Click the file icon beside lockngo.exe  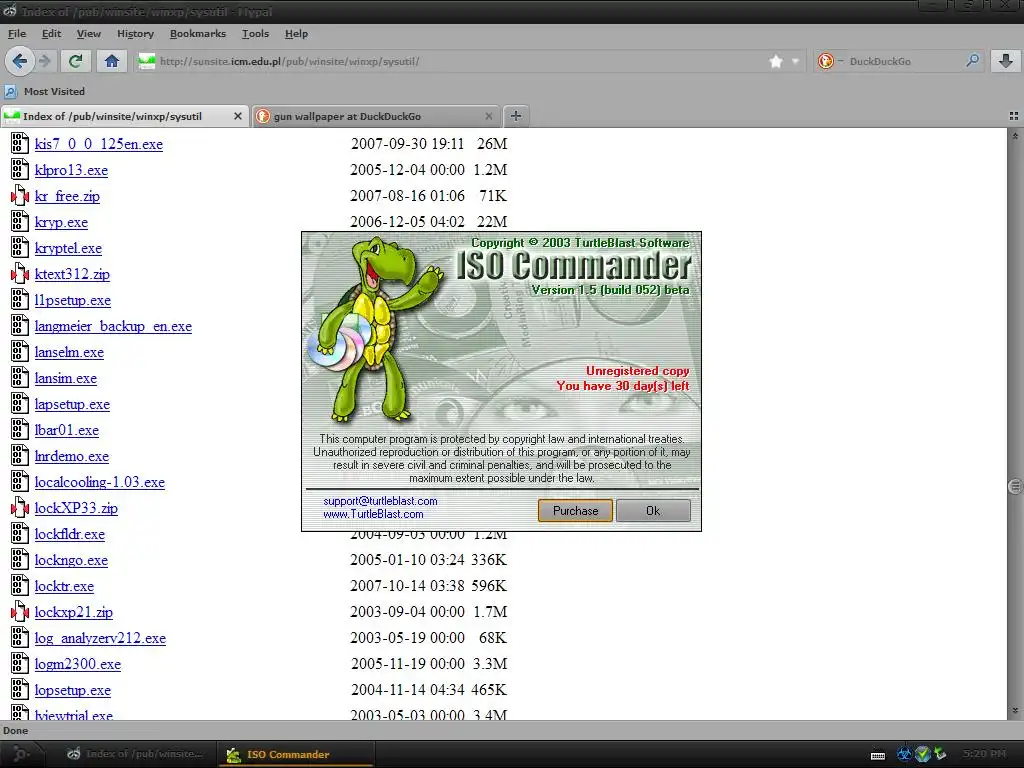pyautogui.click(x=20, y=560)
